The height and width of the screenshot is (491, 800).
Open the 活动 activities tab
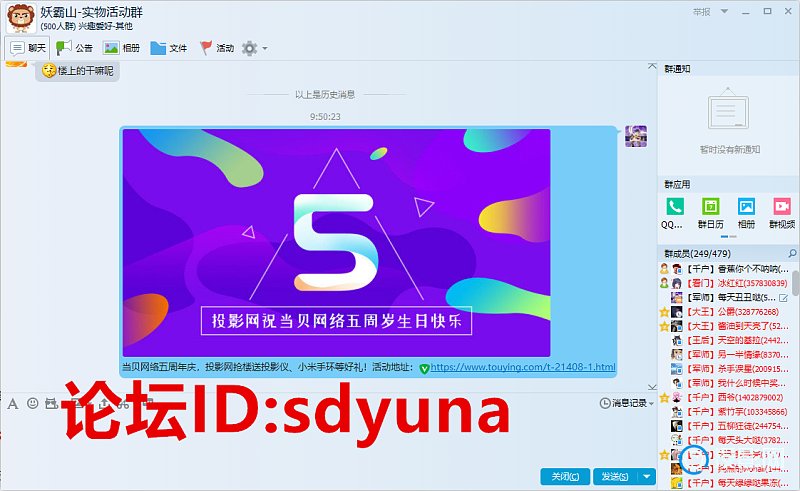pos(217,48)
